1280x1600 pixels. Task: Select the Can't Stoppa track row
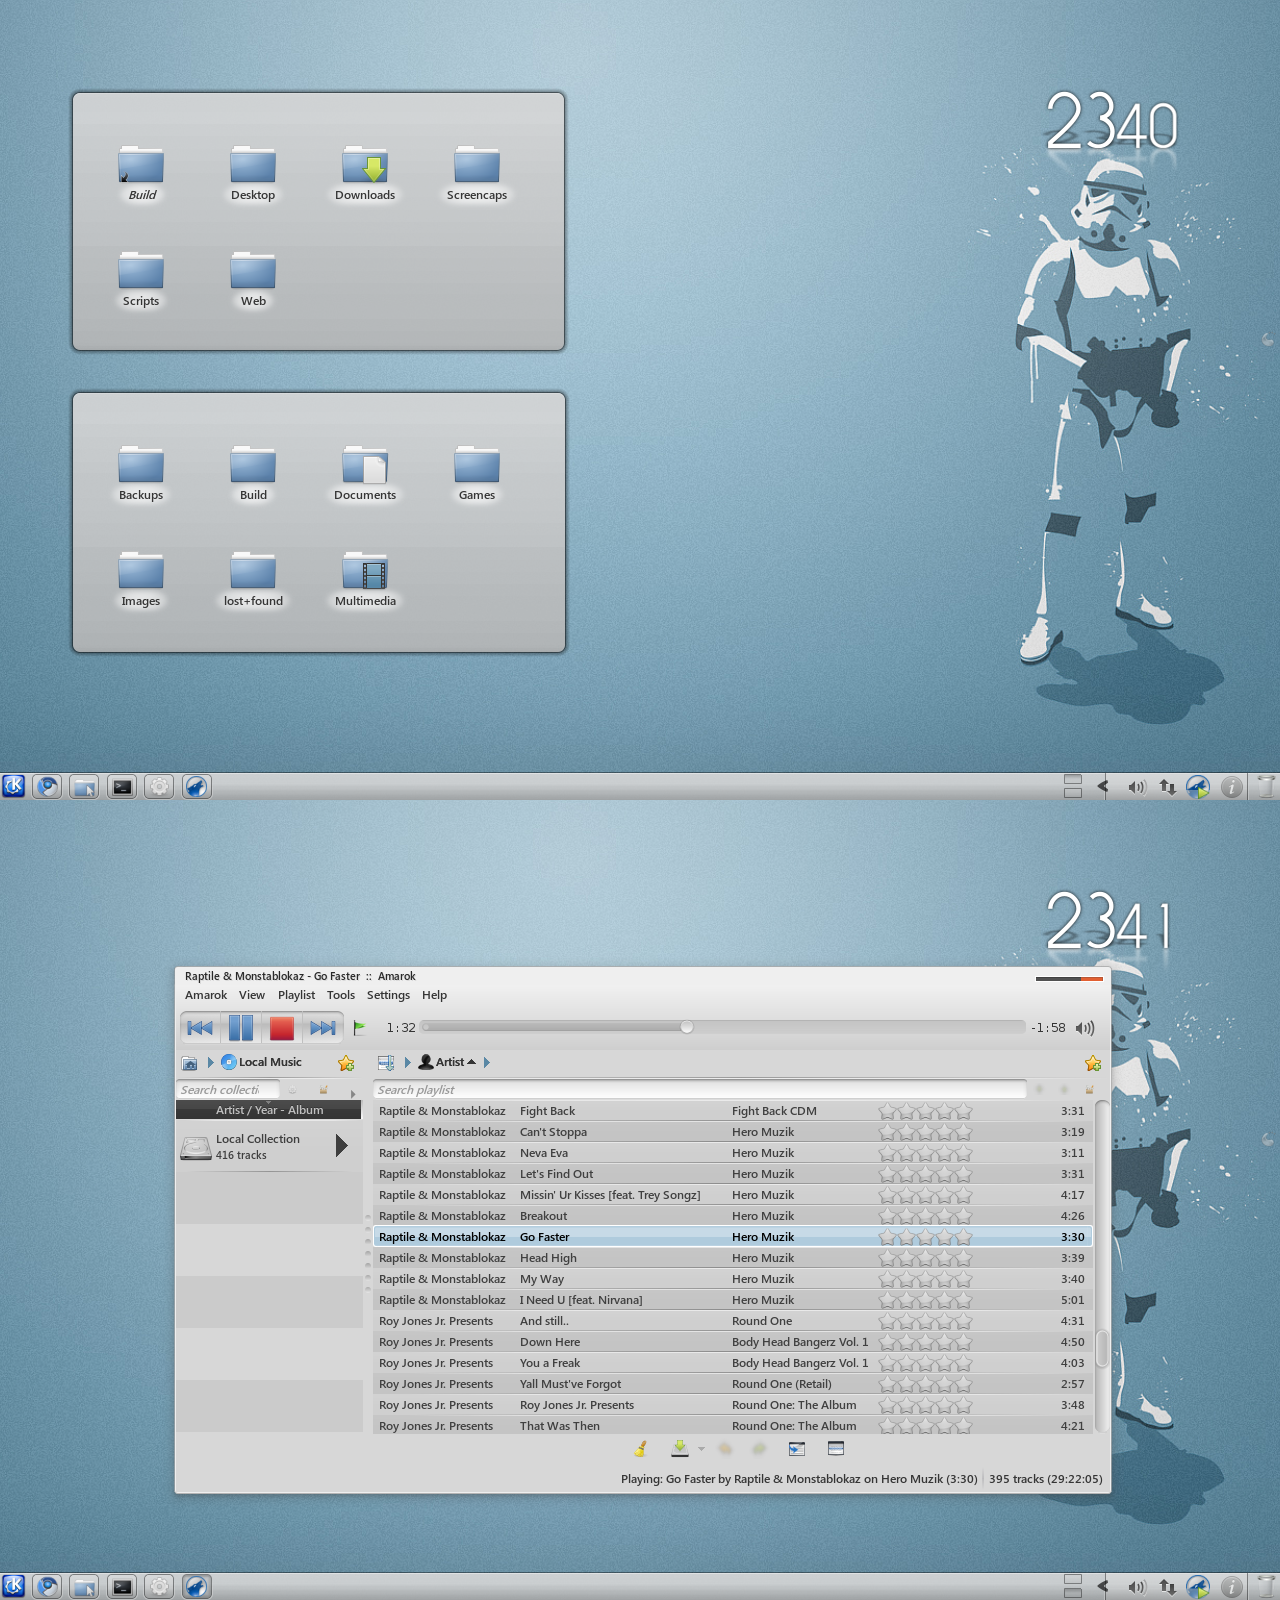pos(732,1132)
